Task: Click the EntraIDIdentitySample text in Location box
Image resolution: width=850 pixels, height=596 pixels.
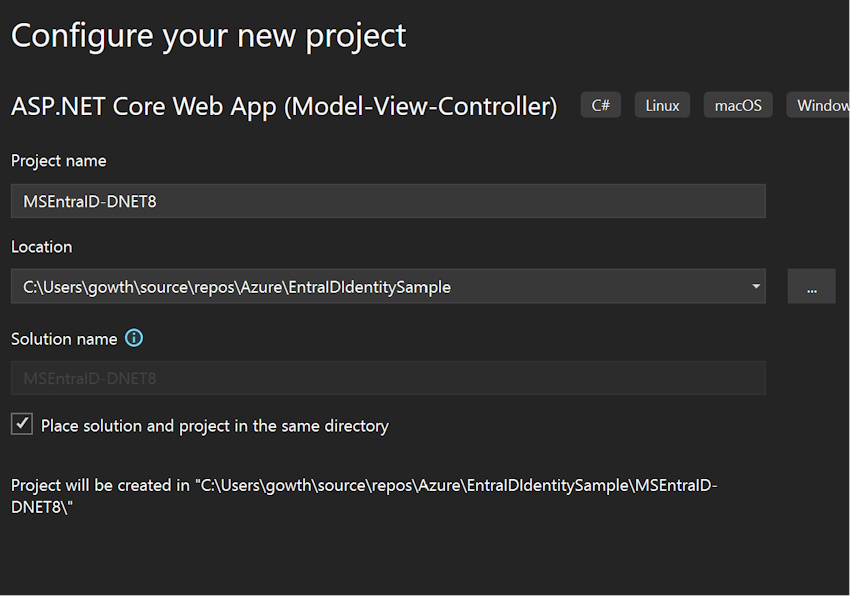Action: (x=369, y=287)
